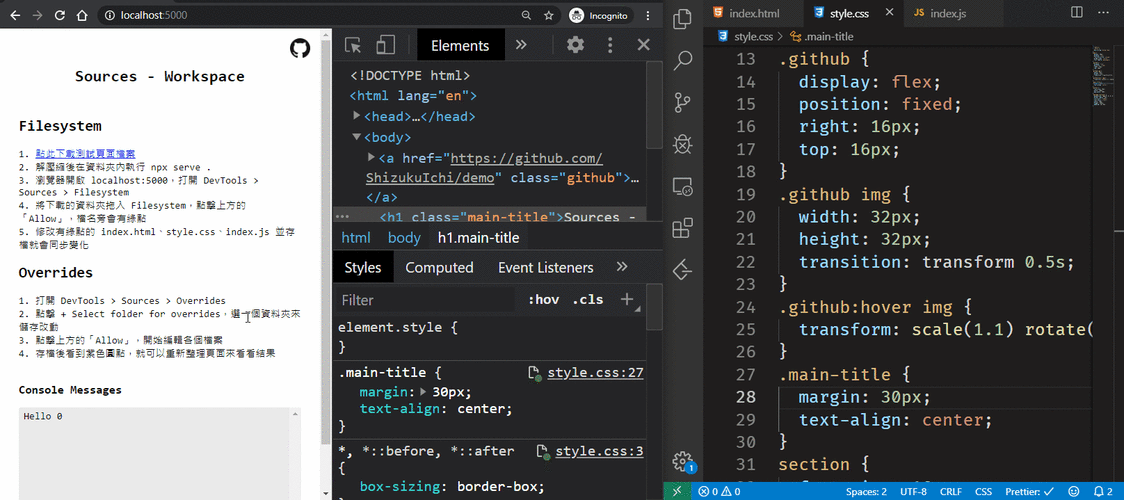Open the Event Listeners tab

[x=546, y=268]
